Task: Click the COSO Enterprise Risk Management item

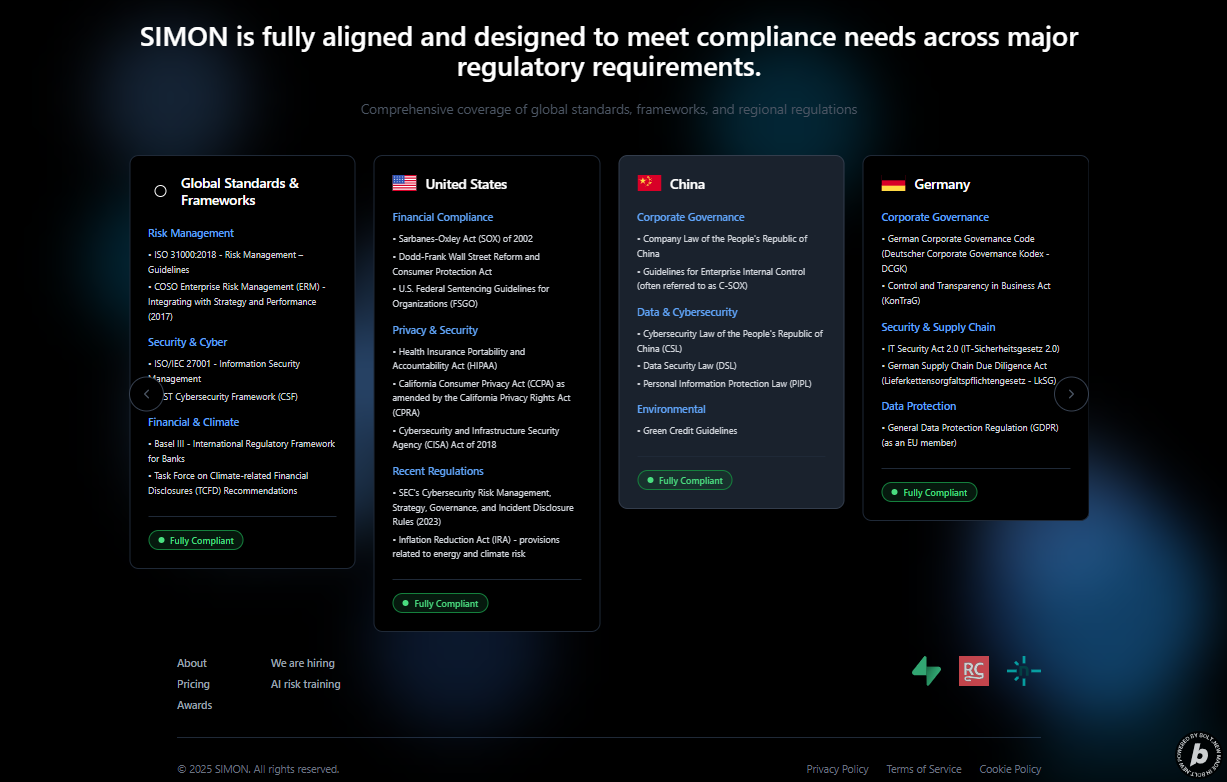Action: (x=237, y=301)
